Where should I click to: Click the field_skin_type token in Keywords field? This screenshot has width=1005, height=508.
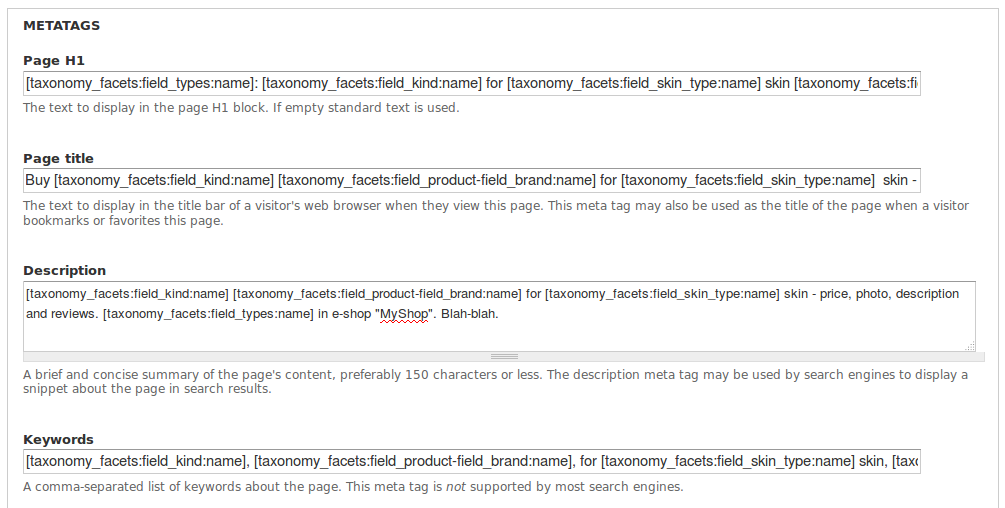727,461
